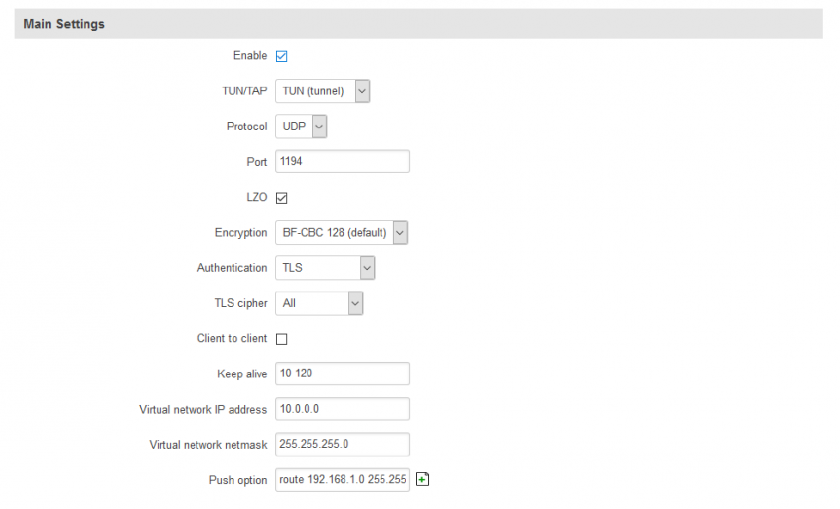Toggle the Enable checkbox

click(x=281, y=56)
